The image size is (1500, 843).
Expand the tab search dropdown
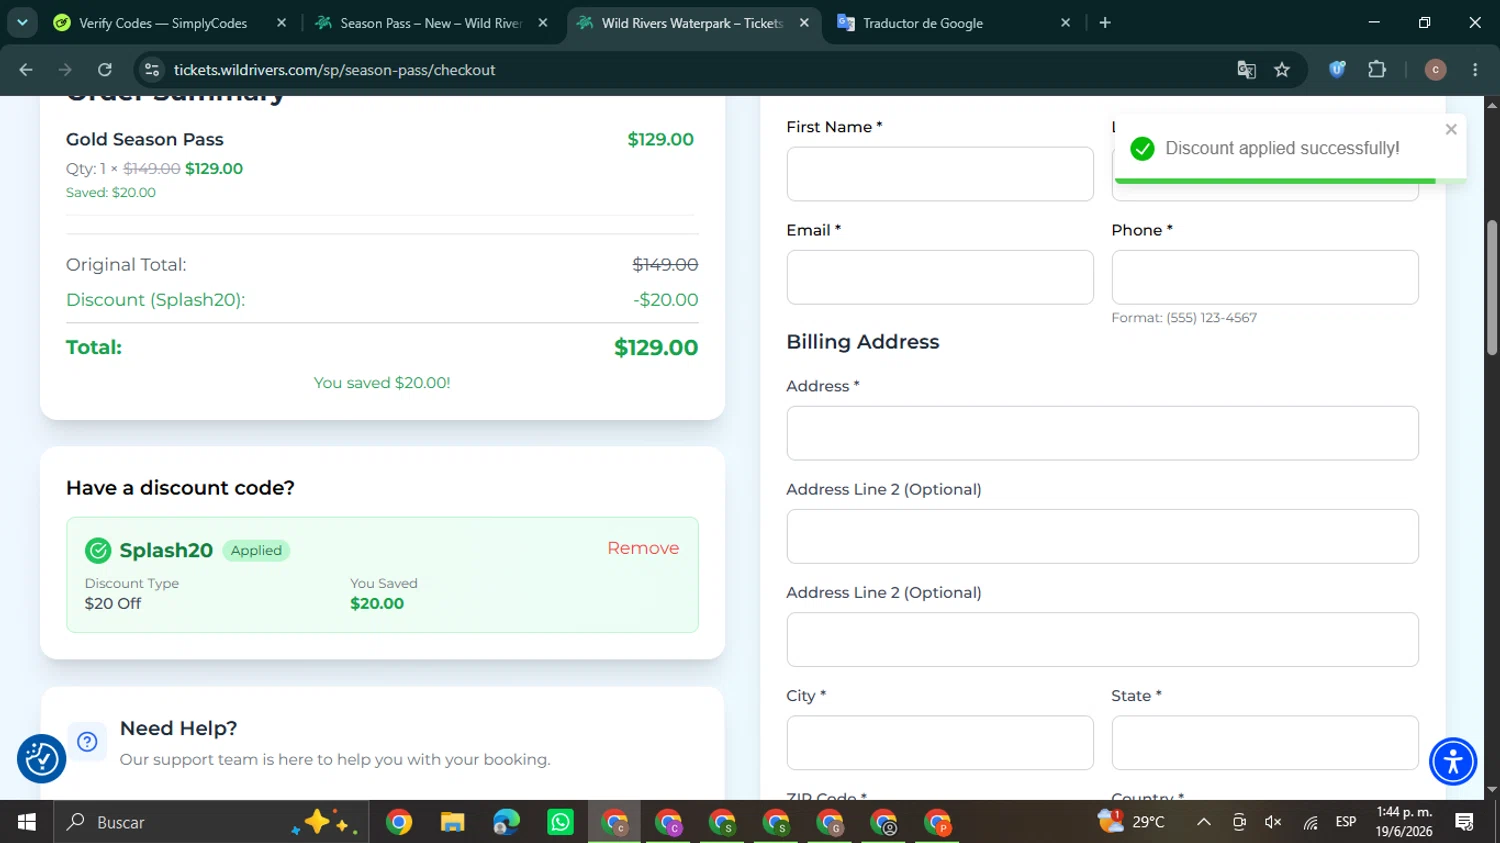22,23
